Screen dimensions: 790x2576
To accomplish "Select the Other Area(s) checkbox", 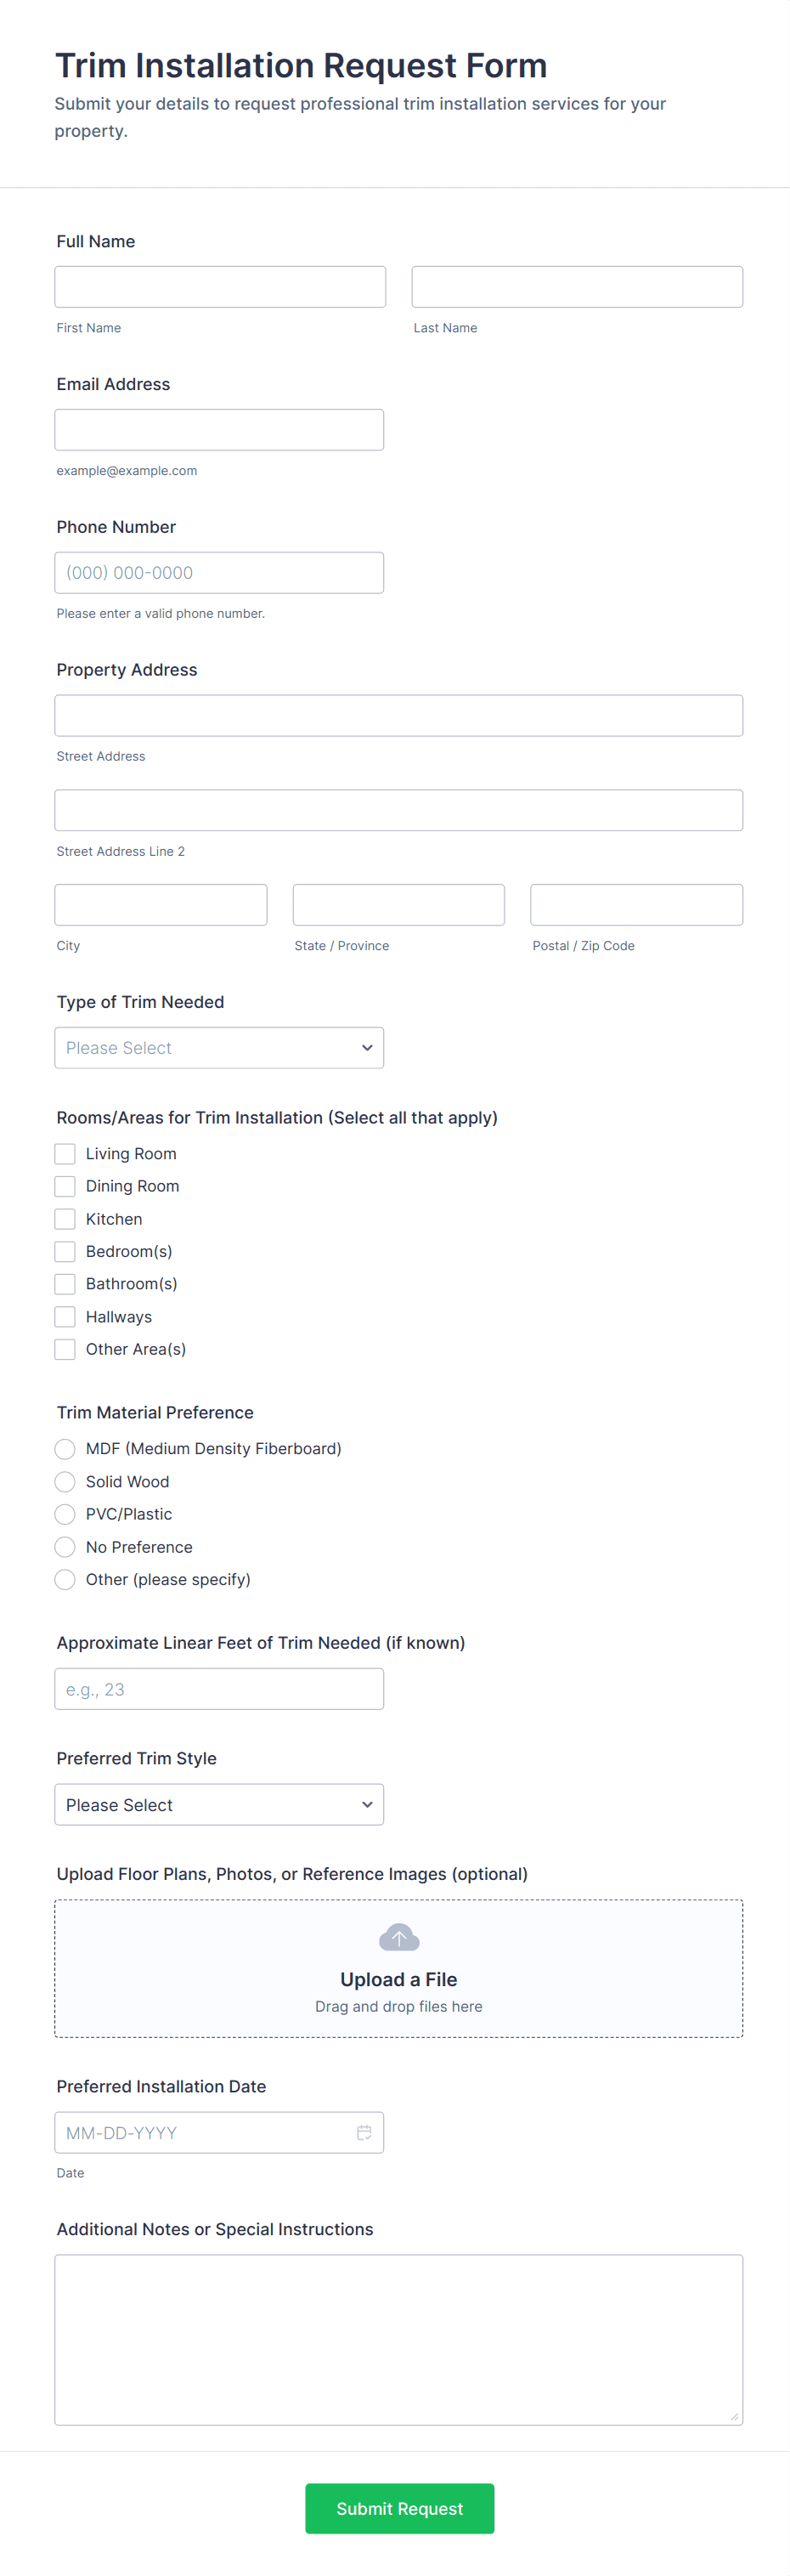I will [x=65, y=1349].
